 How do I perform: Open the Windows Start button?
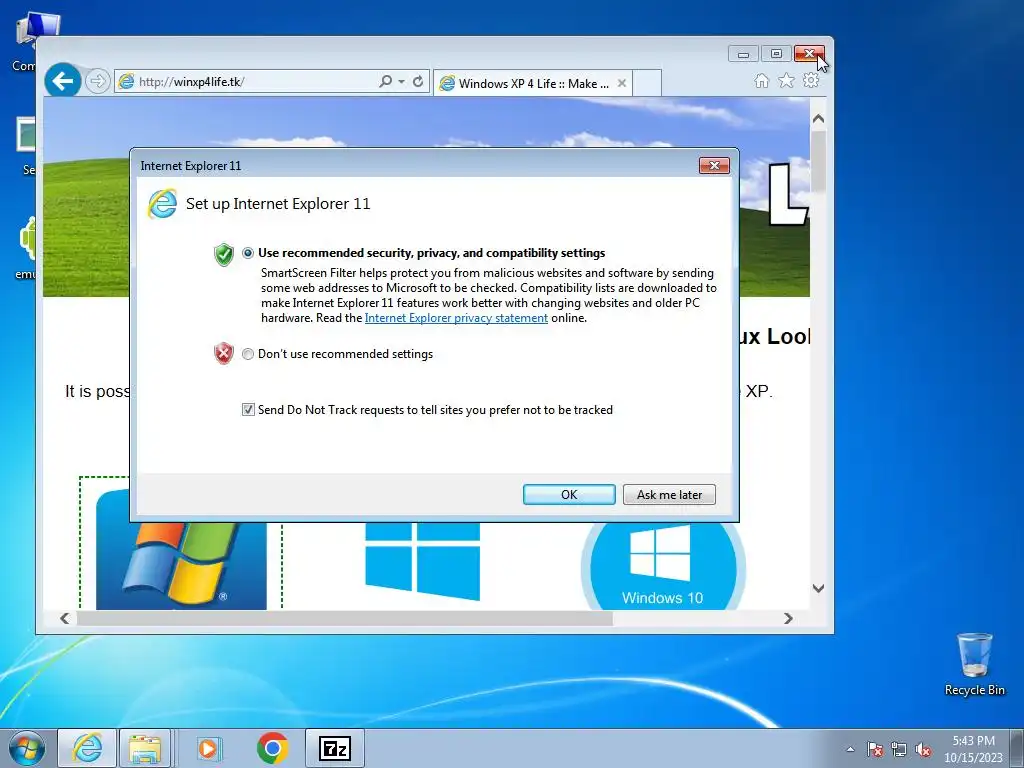tap(27, 748)
